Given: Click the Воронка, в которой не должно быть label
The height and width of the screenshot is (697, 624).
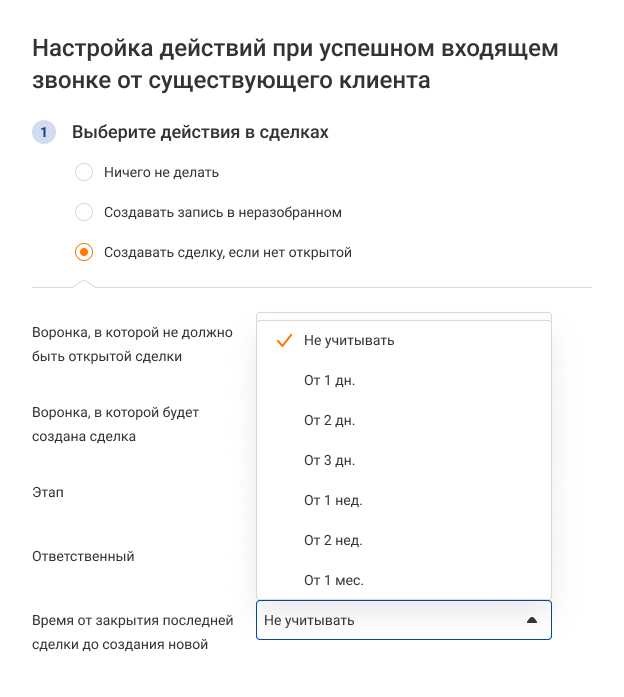Looking at the screenshot, I should point(132,343).
